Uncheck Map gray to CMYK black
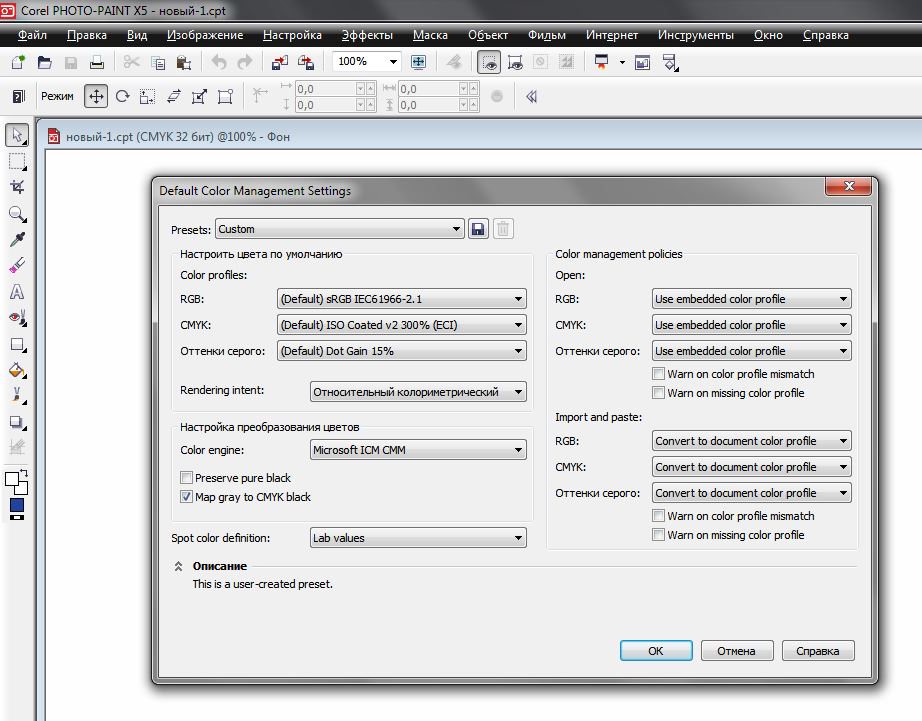 (x=186, y=496)
